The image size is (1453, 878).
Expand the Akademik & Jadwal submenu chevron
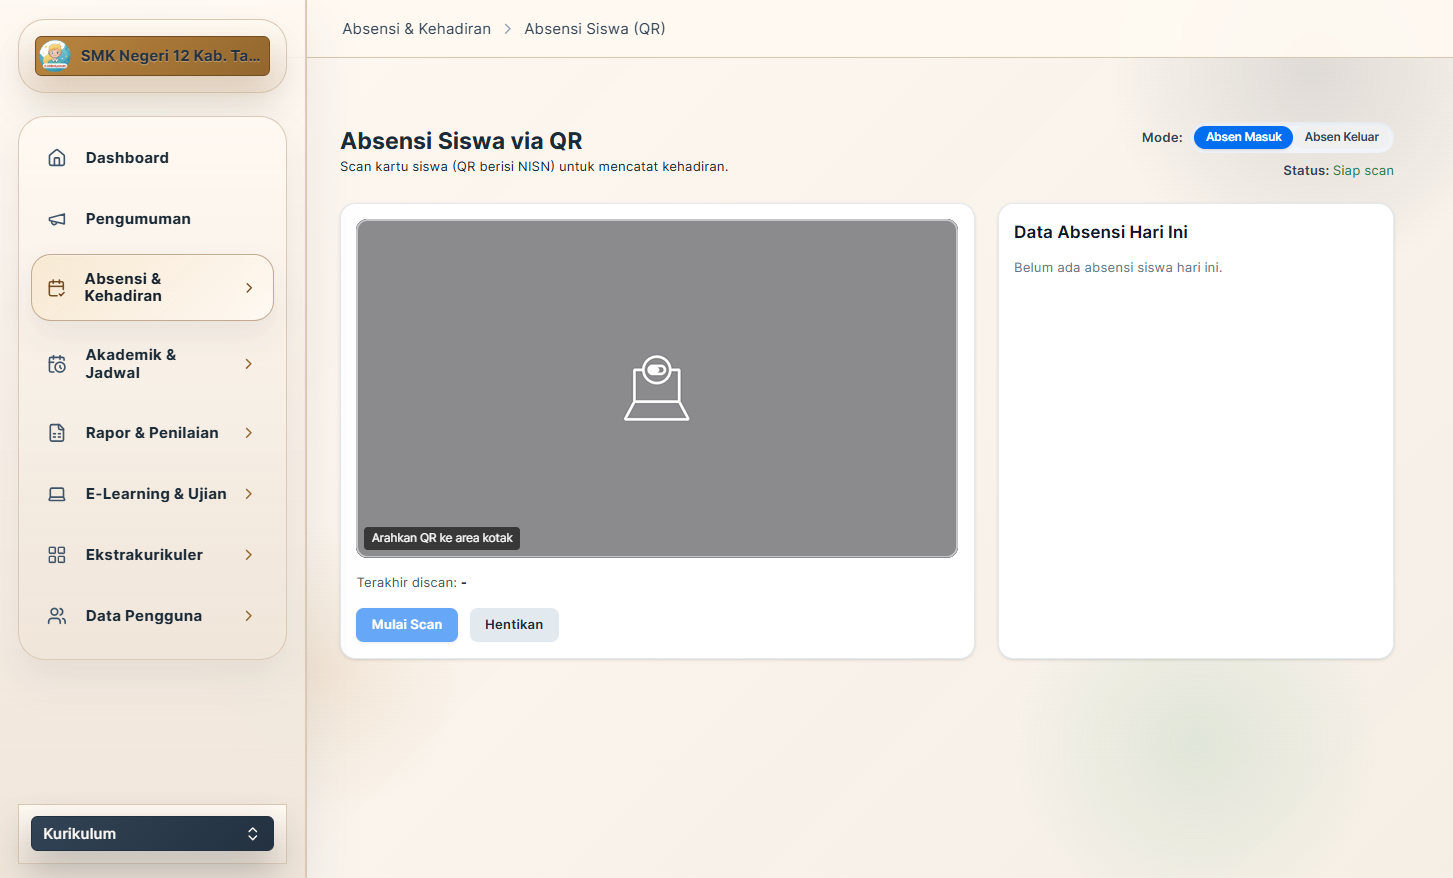249,364
